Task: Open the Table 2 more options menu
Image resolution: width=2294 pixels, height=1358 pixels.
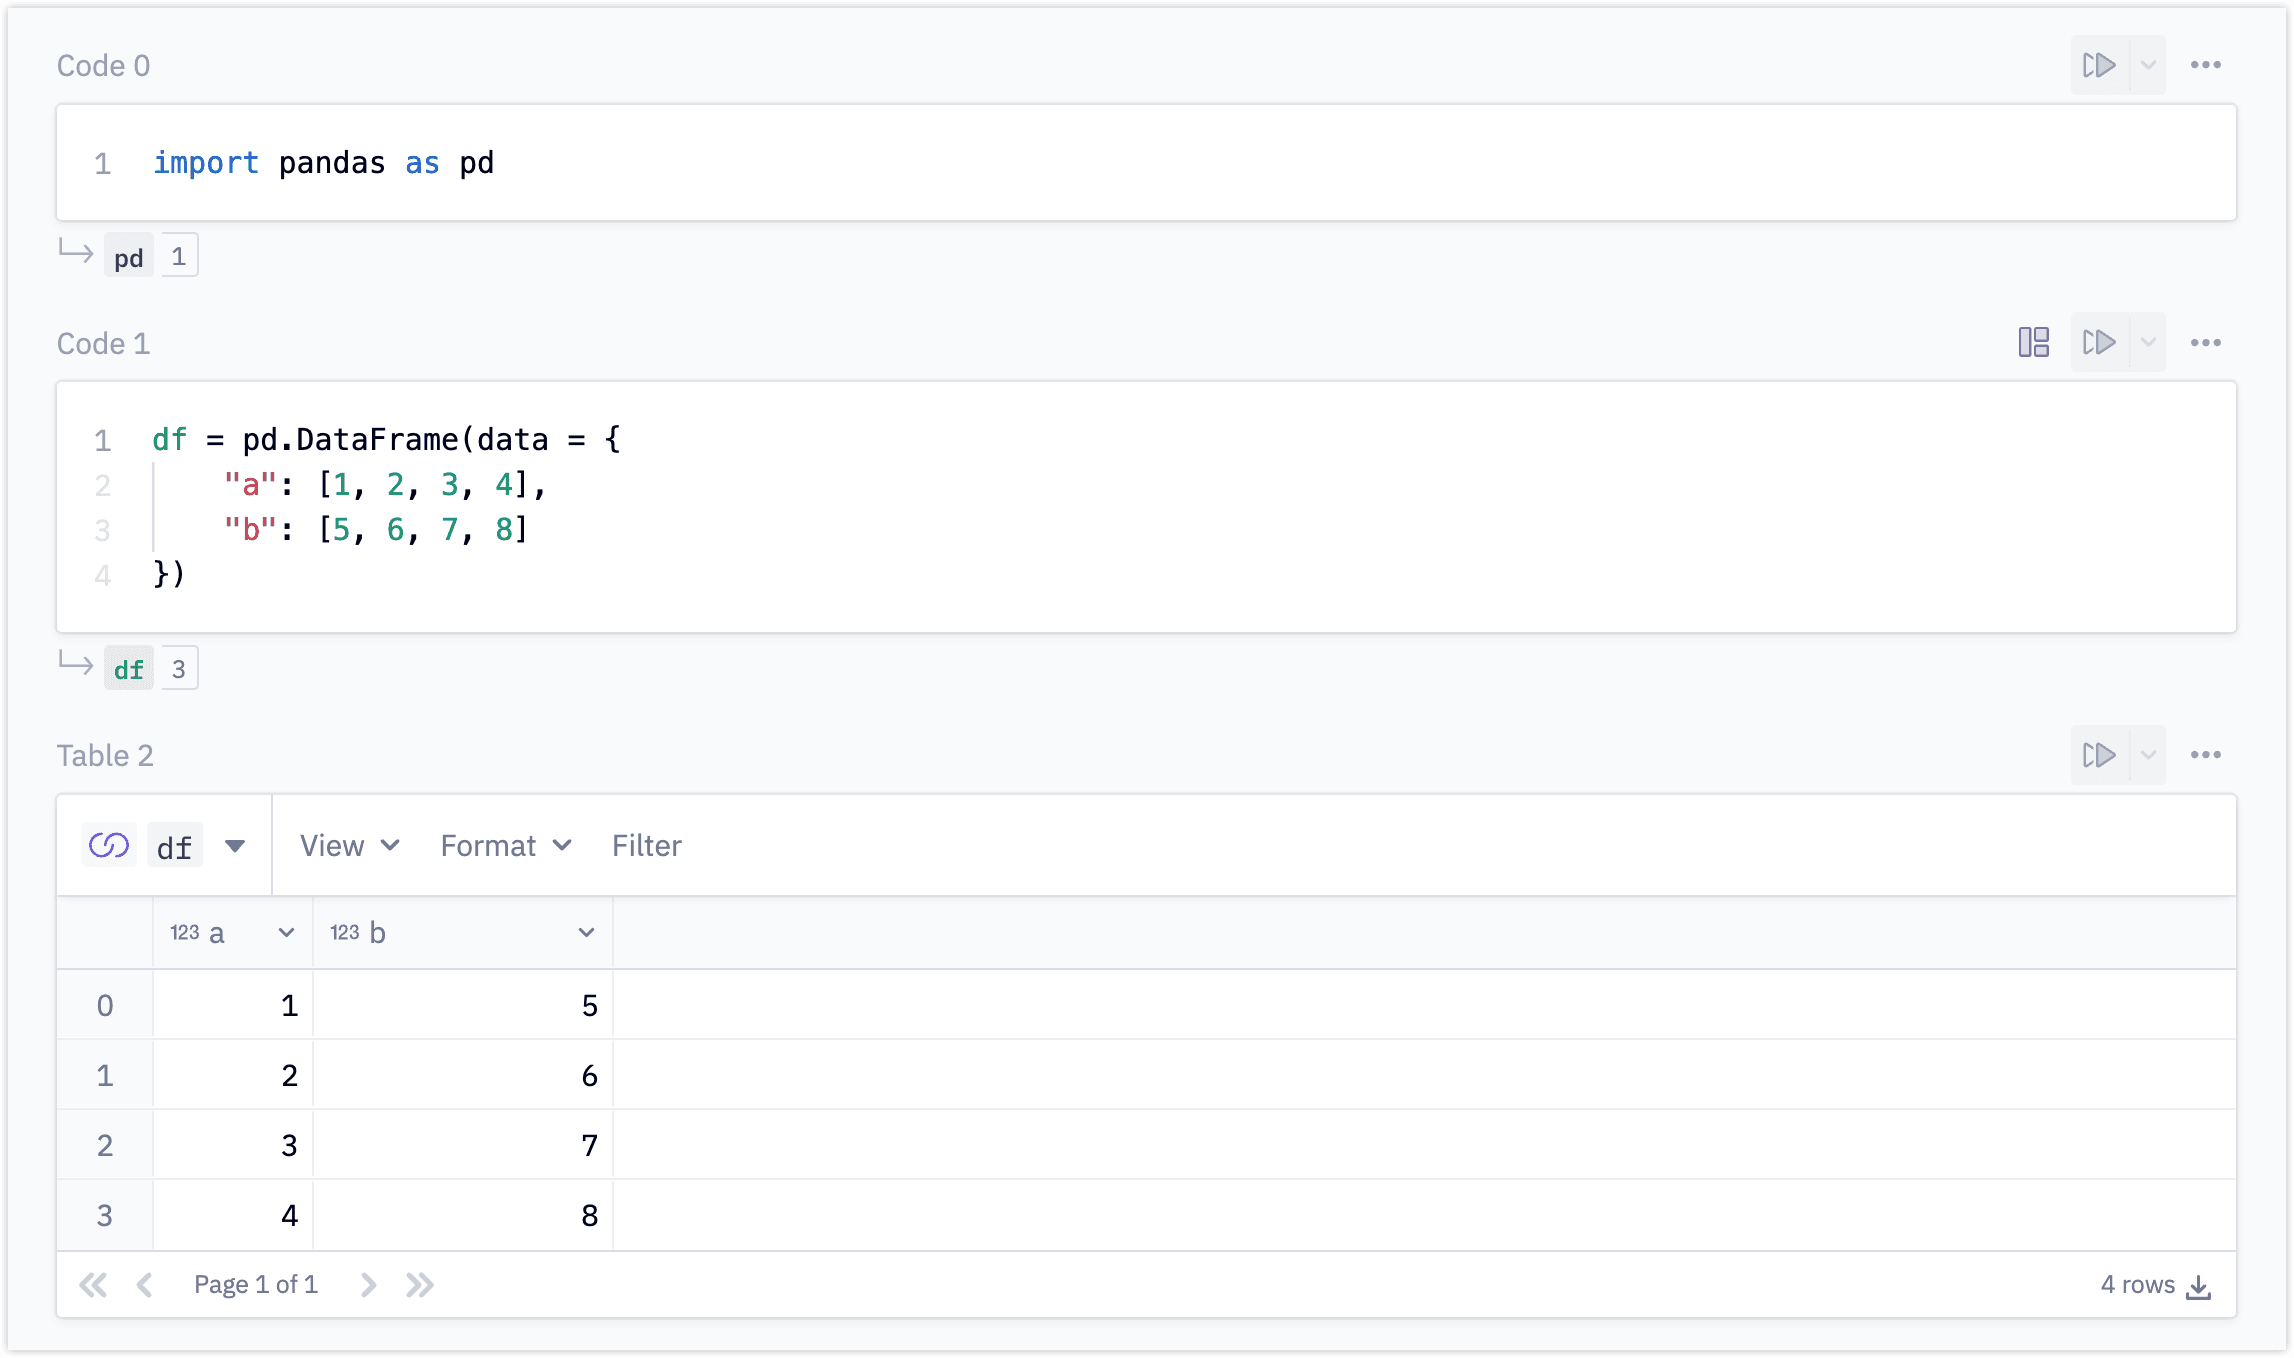Action: [x=2205, y=755]
